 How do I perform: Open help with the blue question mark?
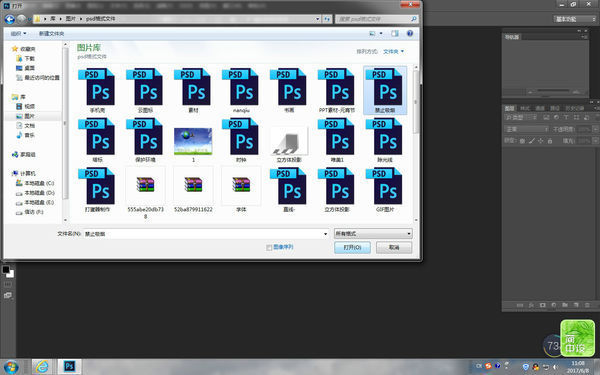[x=410, y=34]
